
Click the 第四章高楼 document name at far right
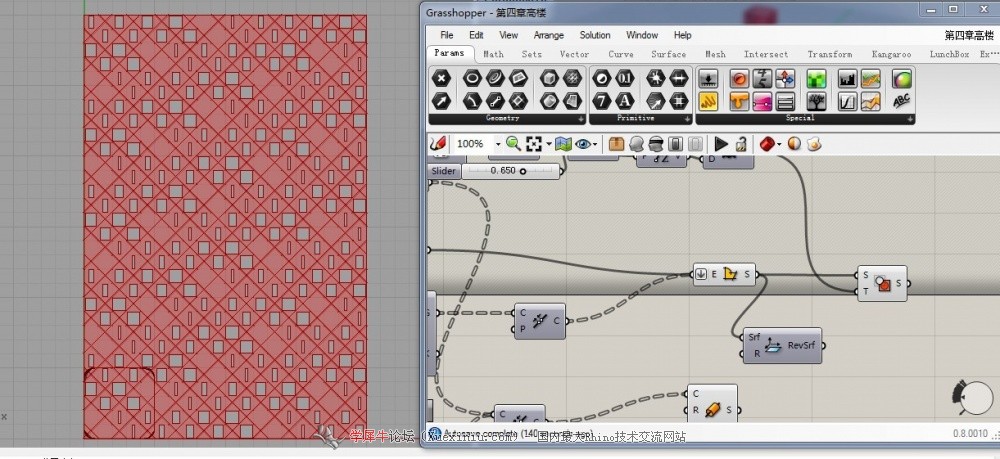[x=969, y=35]
